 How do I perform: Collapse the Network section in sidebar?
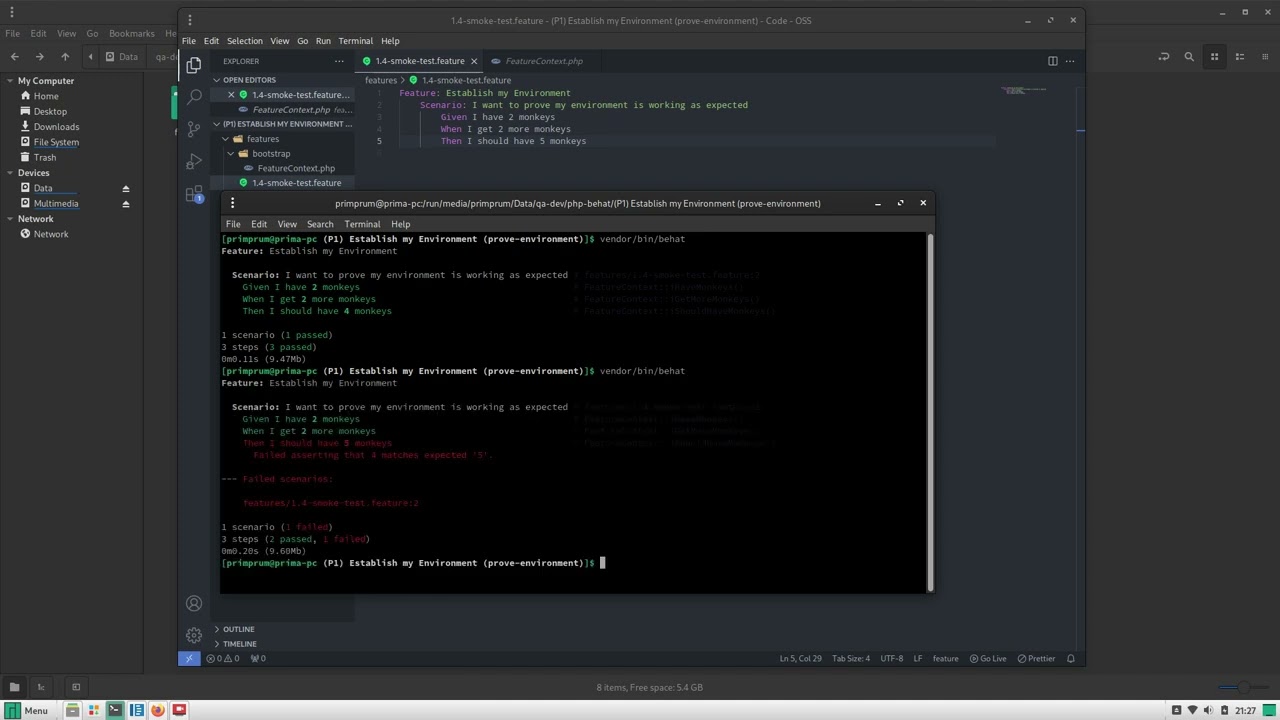tap(9, 219)
